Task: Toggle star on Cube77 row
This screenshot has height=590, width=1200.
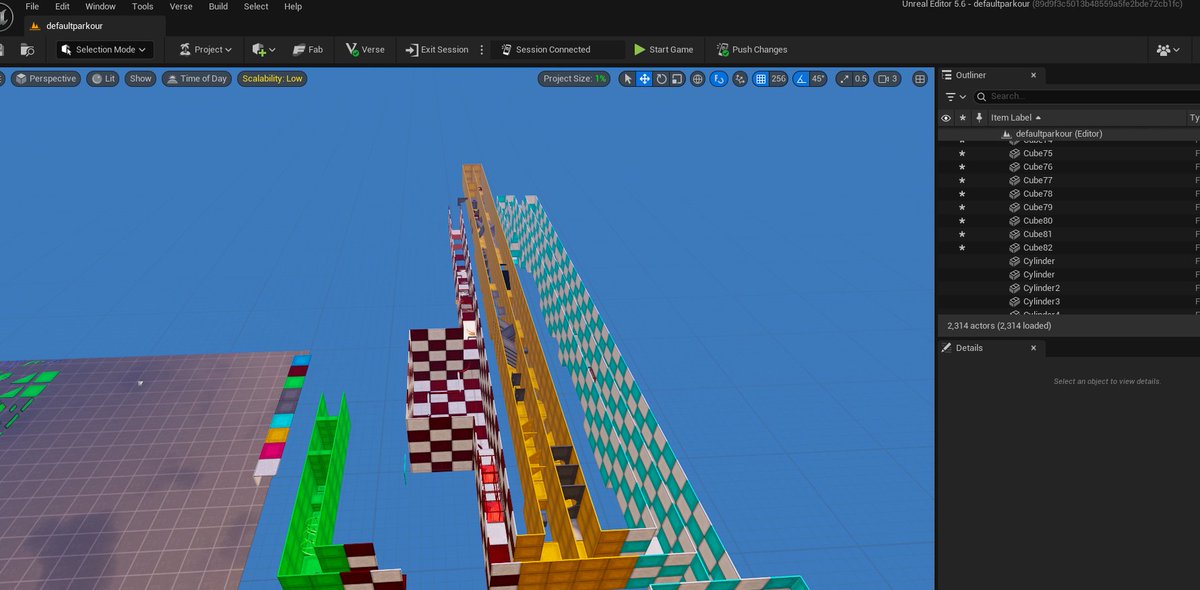Action: click(x=962, y=180)
